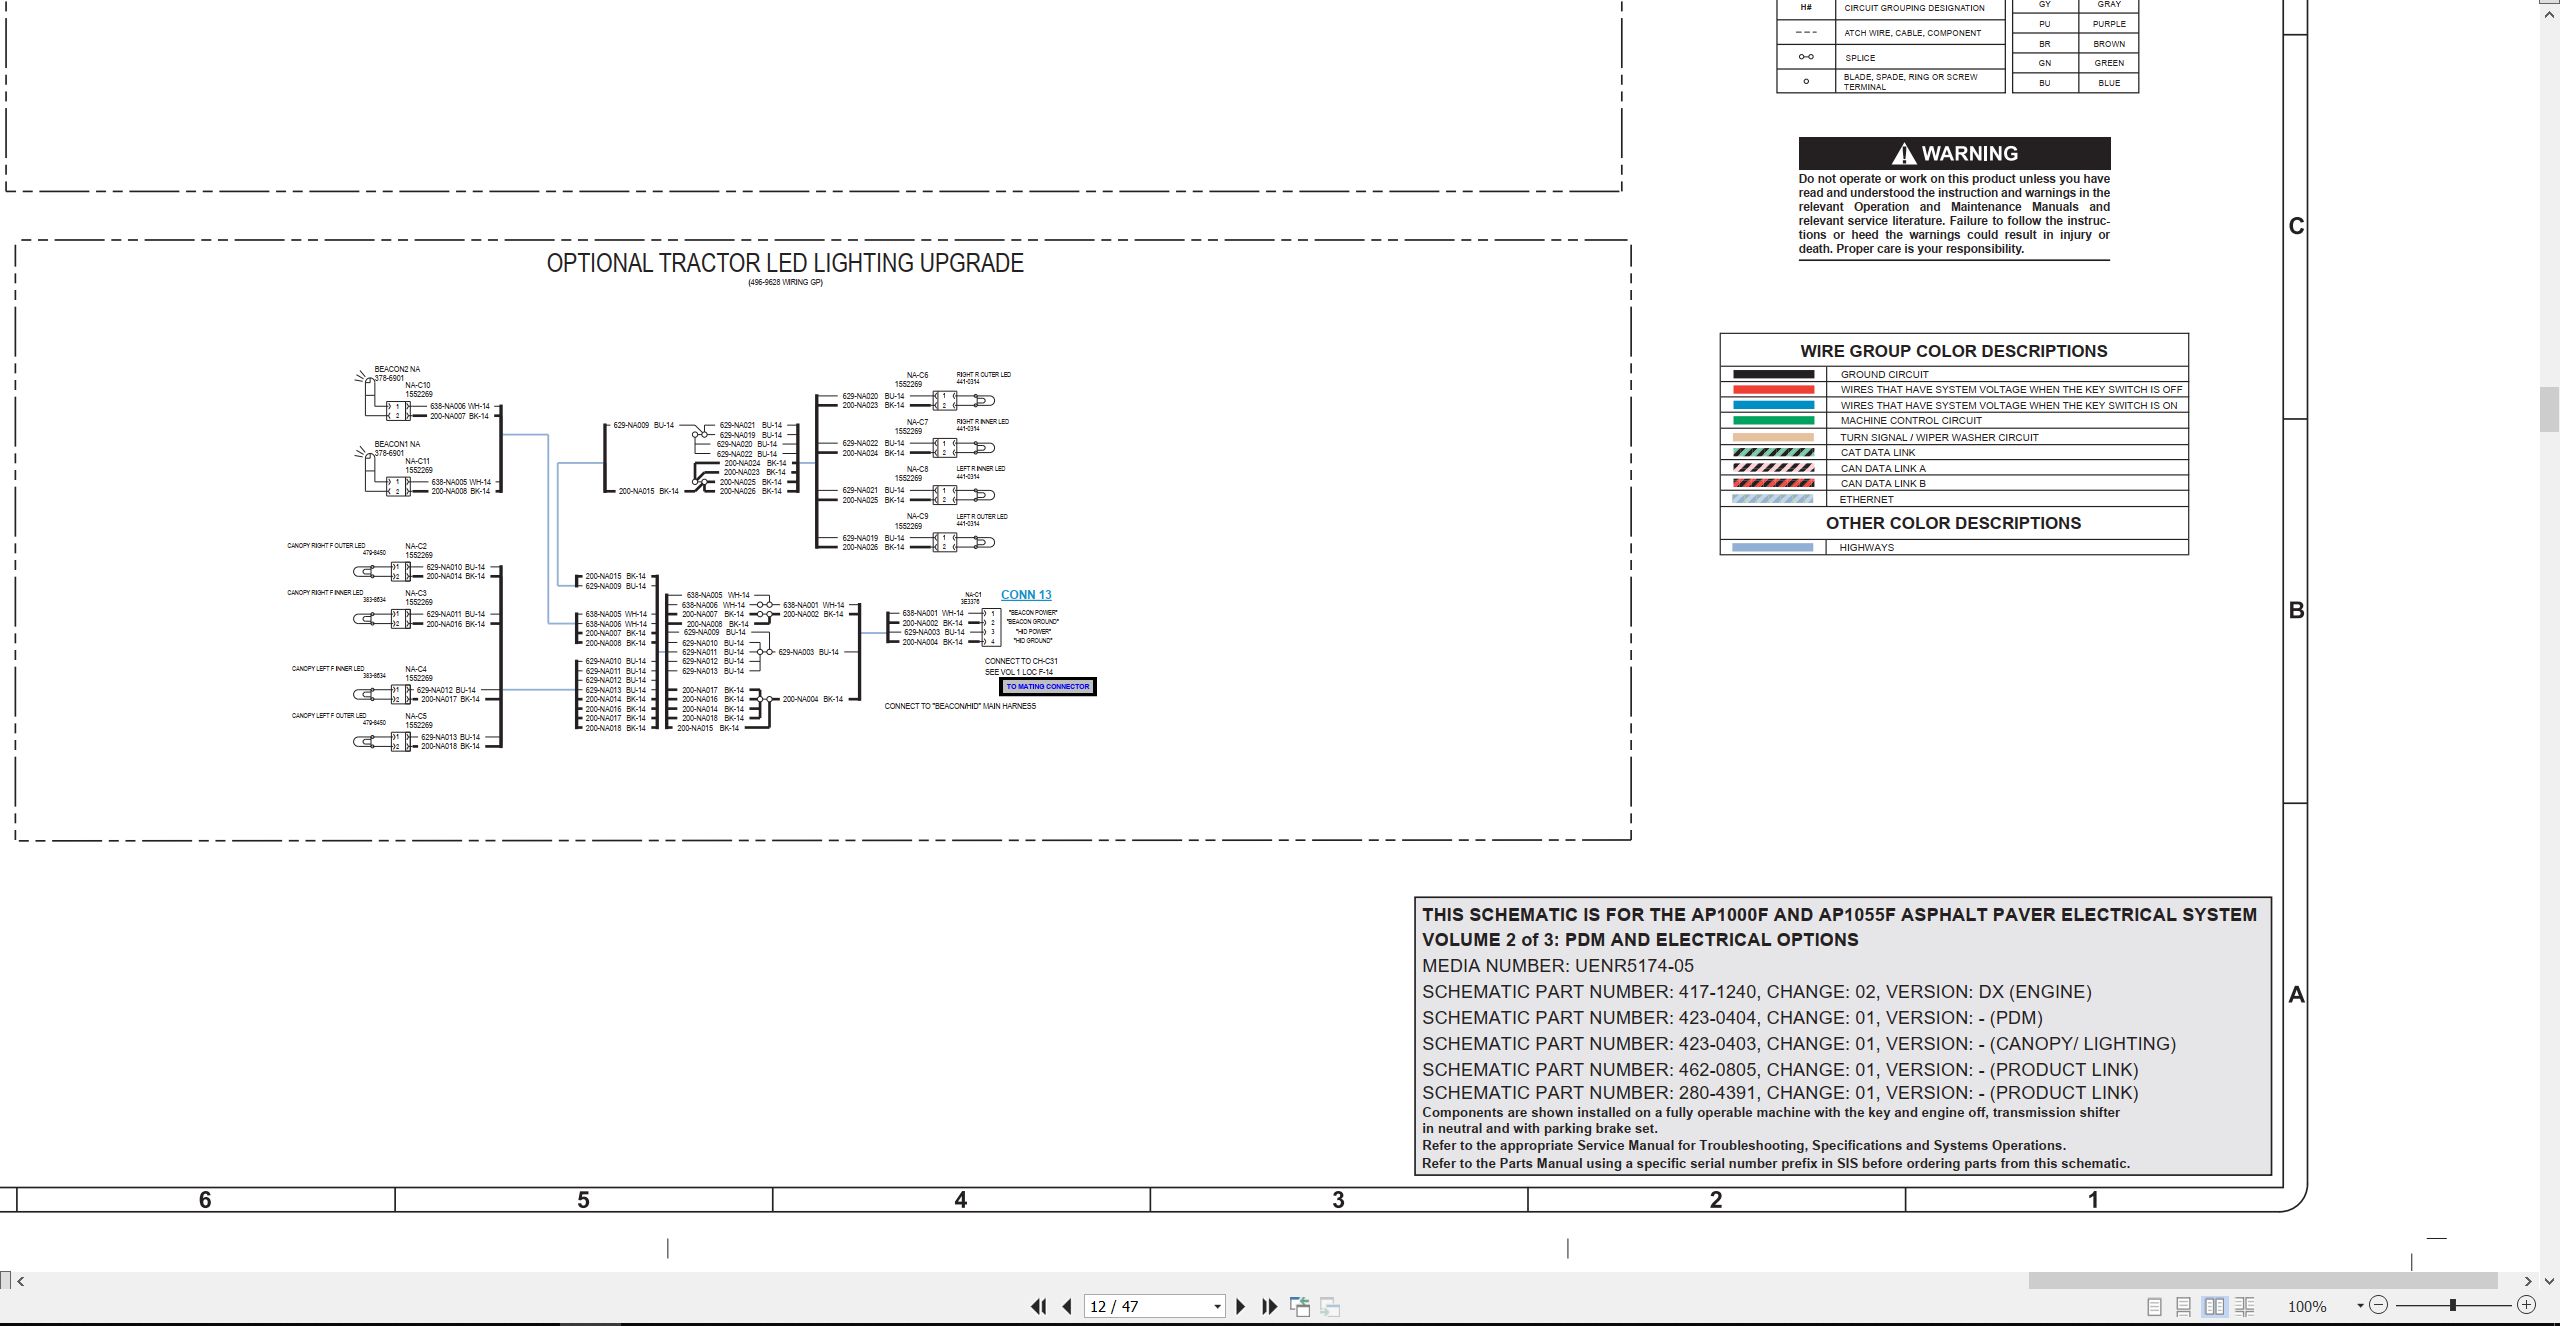The height and width of the screenshot is (1326, 2560).
Task: Open the 100% zoom level dropdown
Action: [2360, 1306]
